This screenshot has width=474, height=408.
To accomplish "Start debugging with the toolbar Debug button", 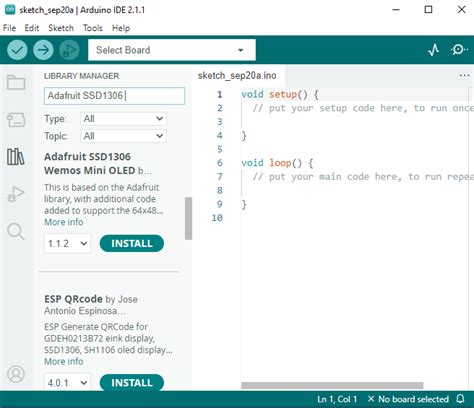I will [x=69, y=50].
